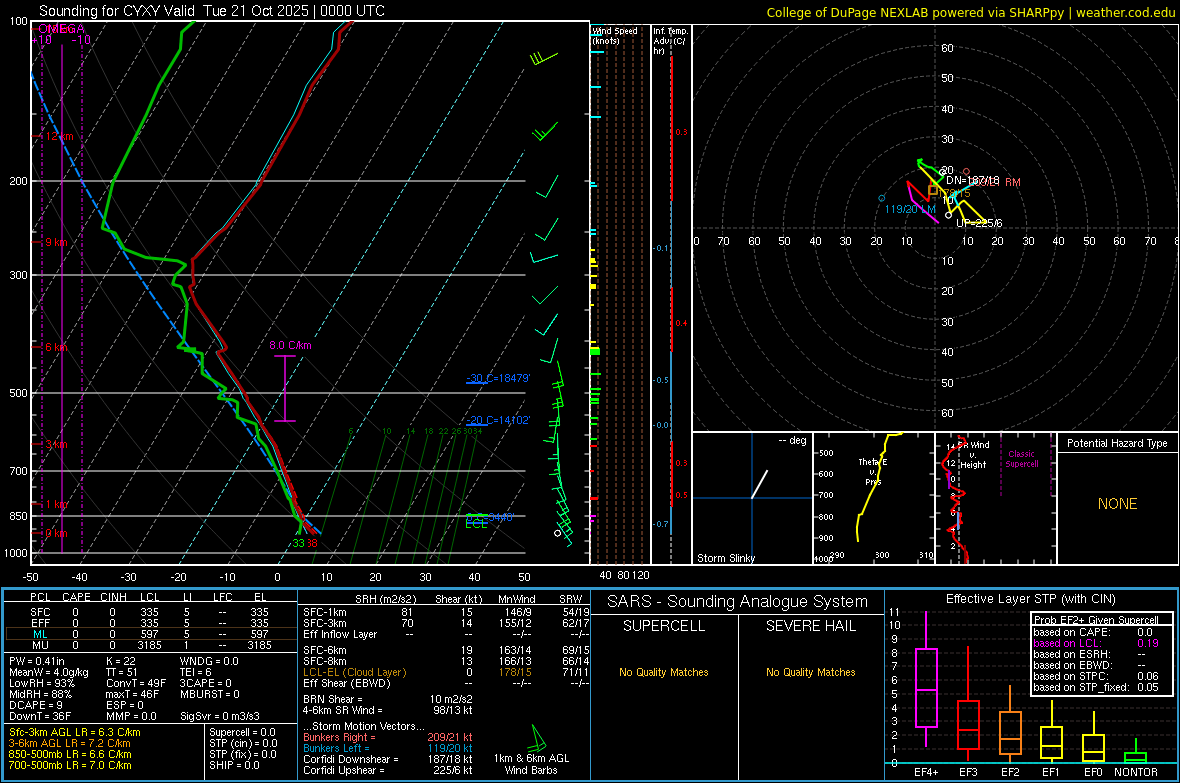Click the PW = 0.41in value

pos(37,661)
